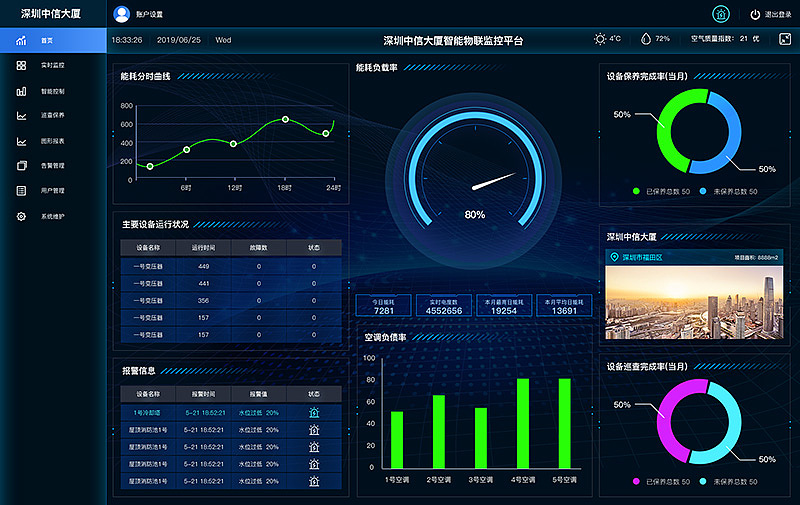
Task: Click the power icon for logout
Action: click(755, 14)
